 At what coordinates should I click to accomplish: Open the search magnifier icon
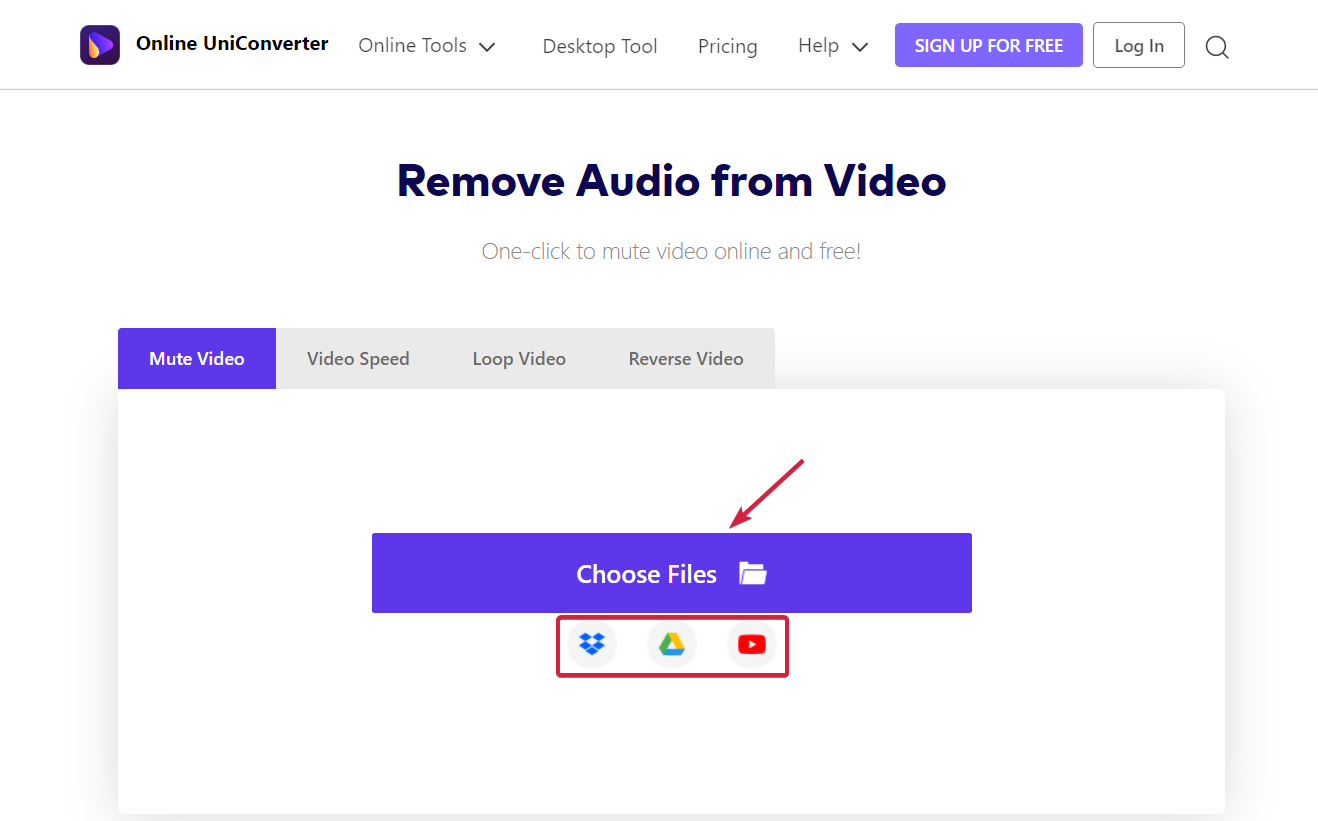click(x=1217, y=47)
